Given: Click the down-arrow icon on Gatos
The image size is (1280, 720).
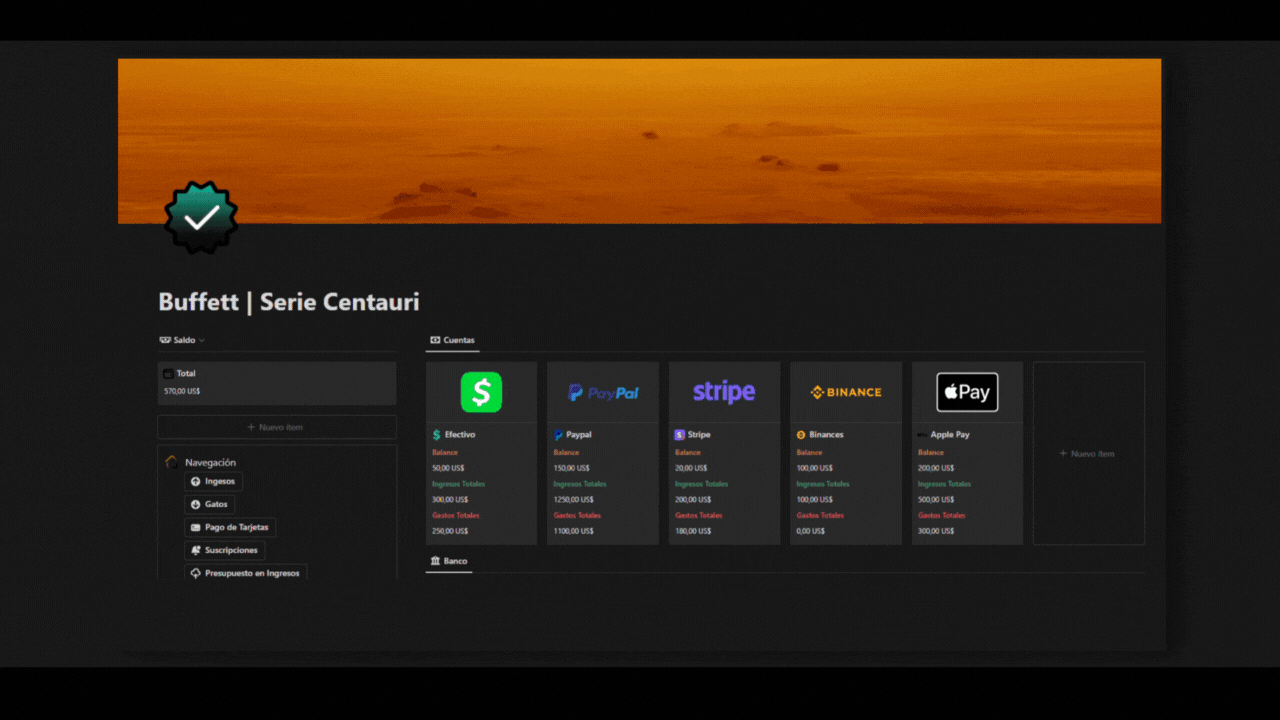Looking at the screenshot, I should tap(196, 505).
